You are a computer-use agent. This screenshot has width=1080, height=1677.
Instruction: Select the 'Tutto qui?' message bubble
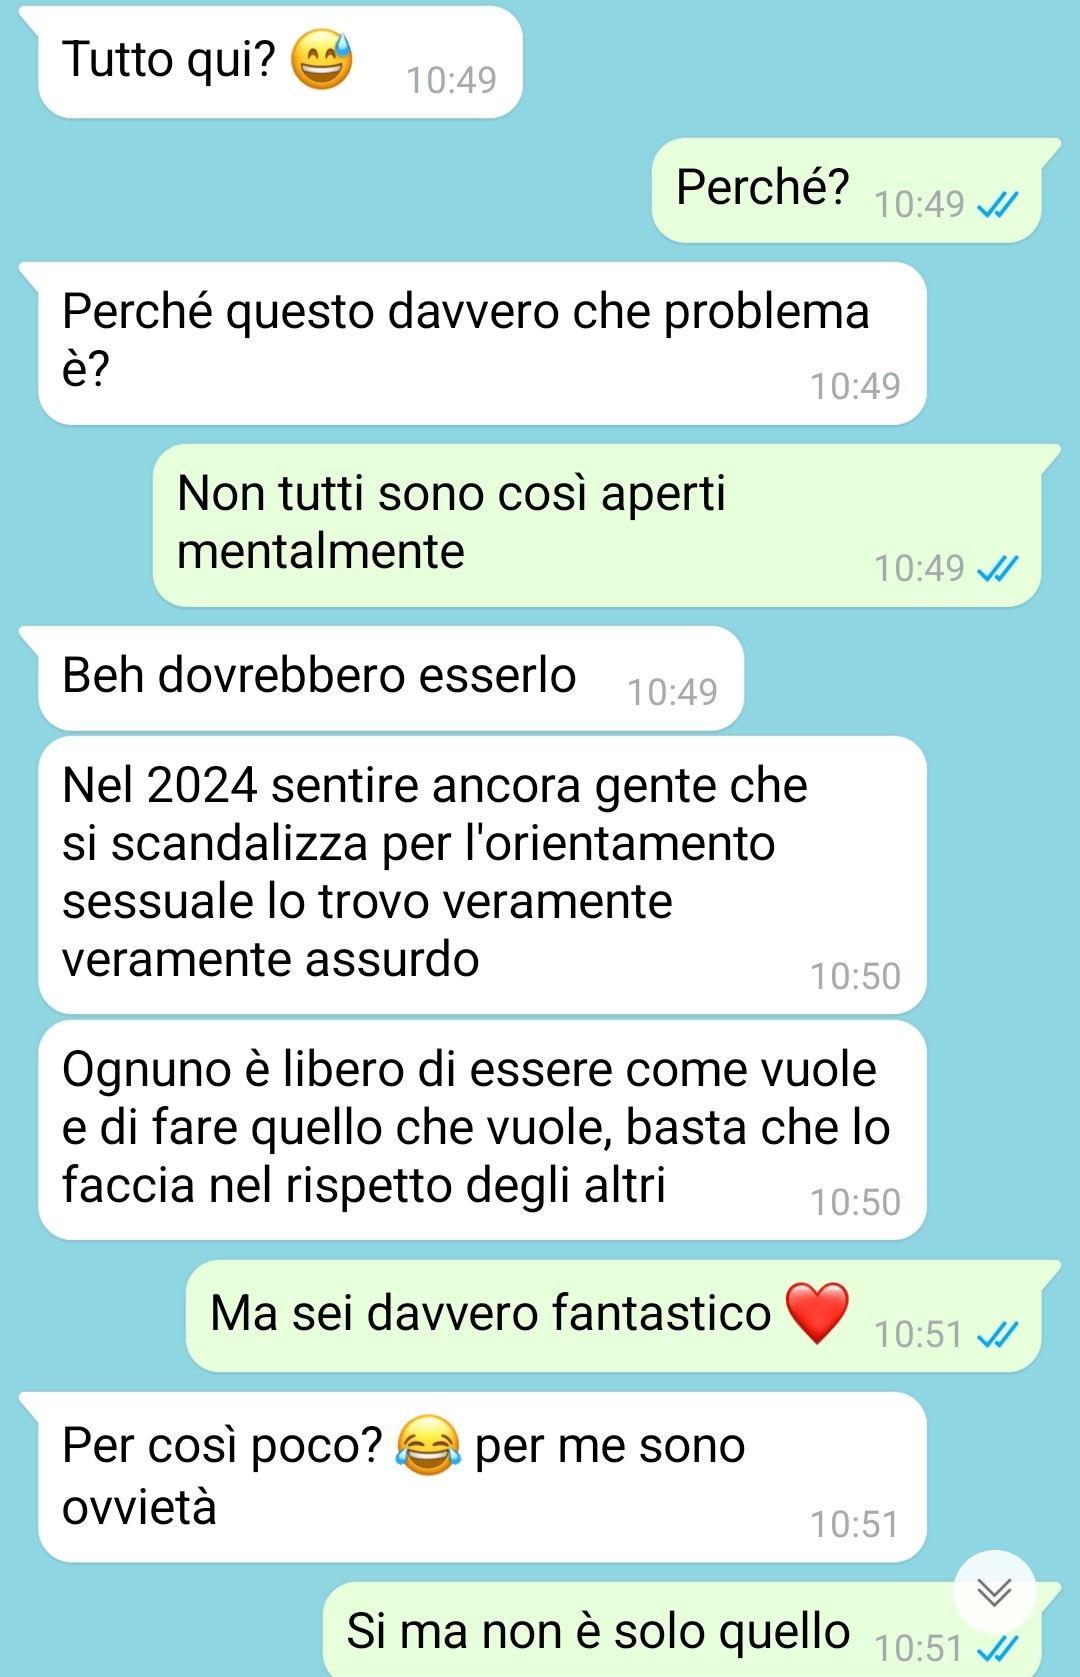click(280, 62)
